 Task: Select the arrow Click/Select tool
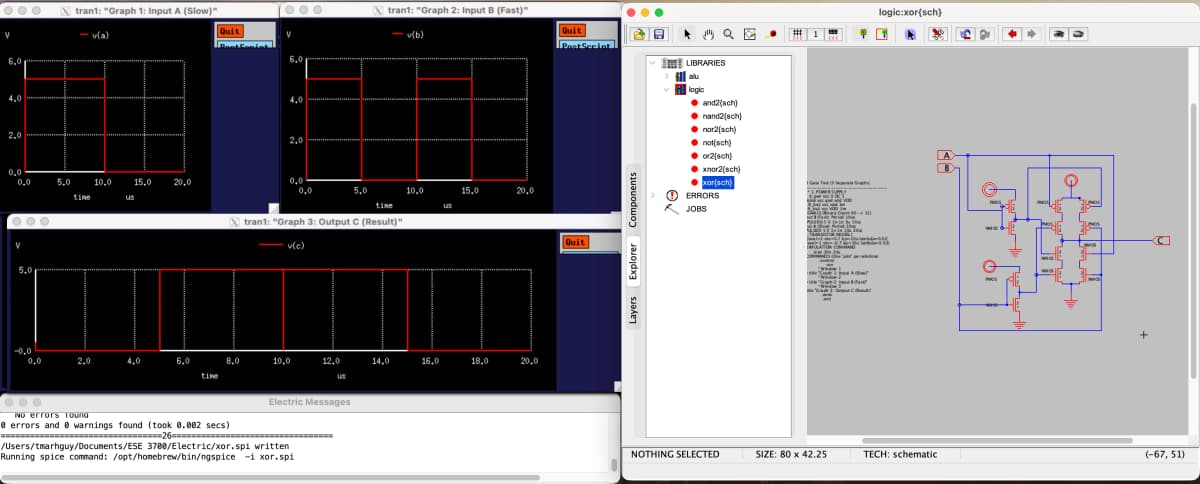tap(688, 34)
